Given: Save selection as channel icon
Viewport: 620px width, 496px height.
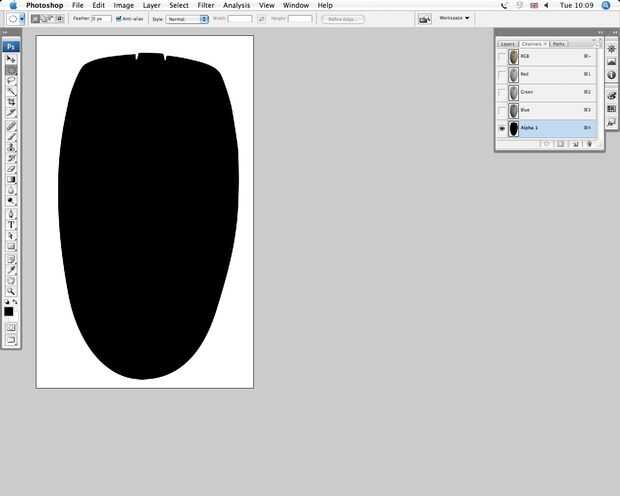Looking at the screenshot, I should [561, 144].
